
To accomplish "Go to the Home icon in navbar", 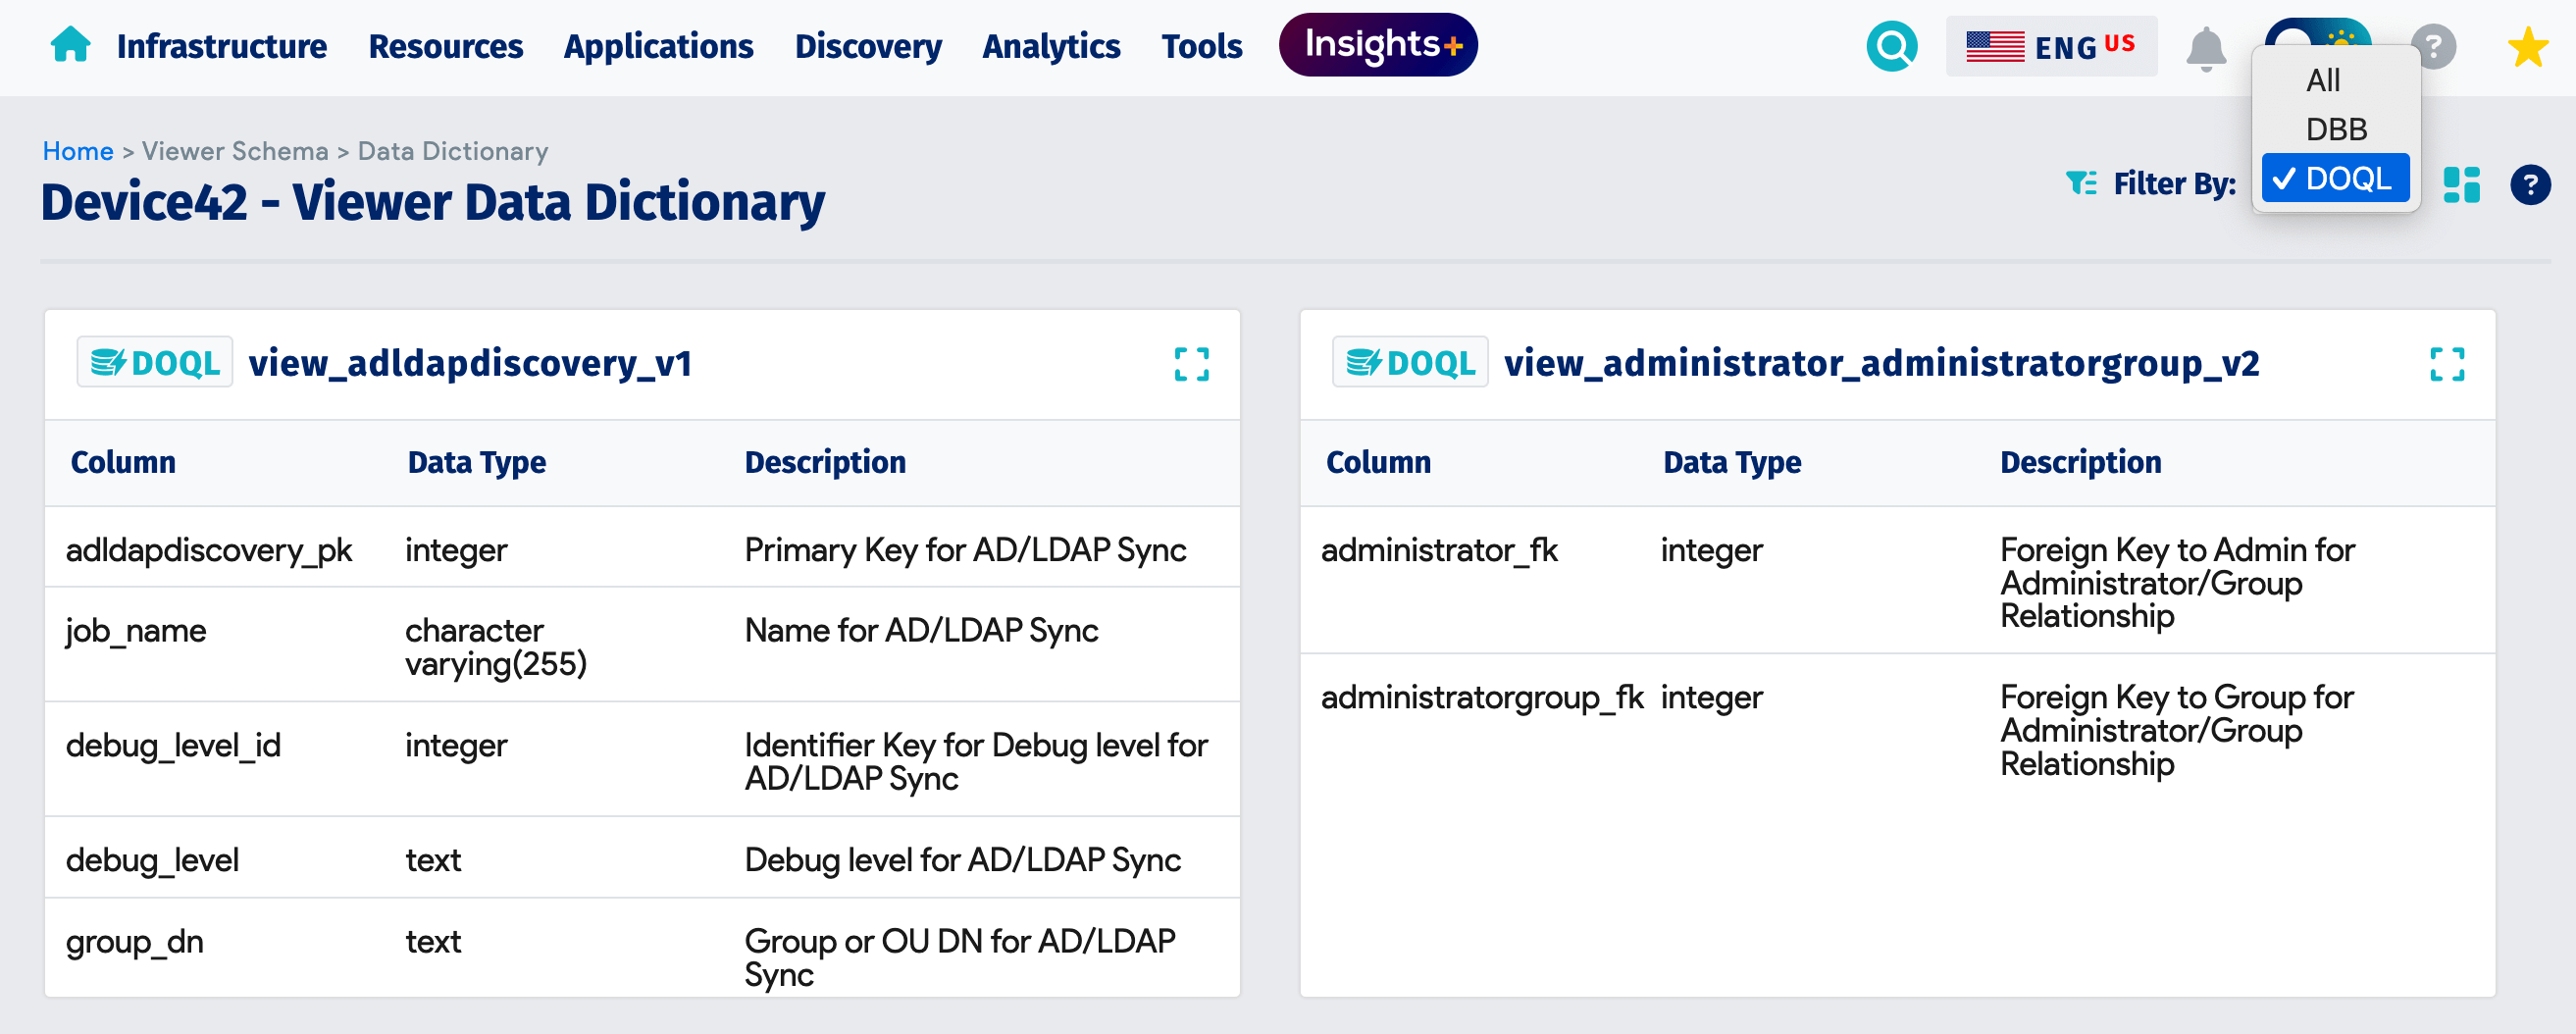I will [x=70, y=45].
